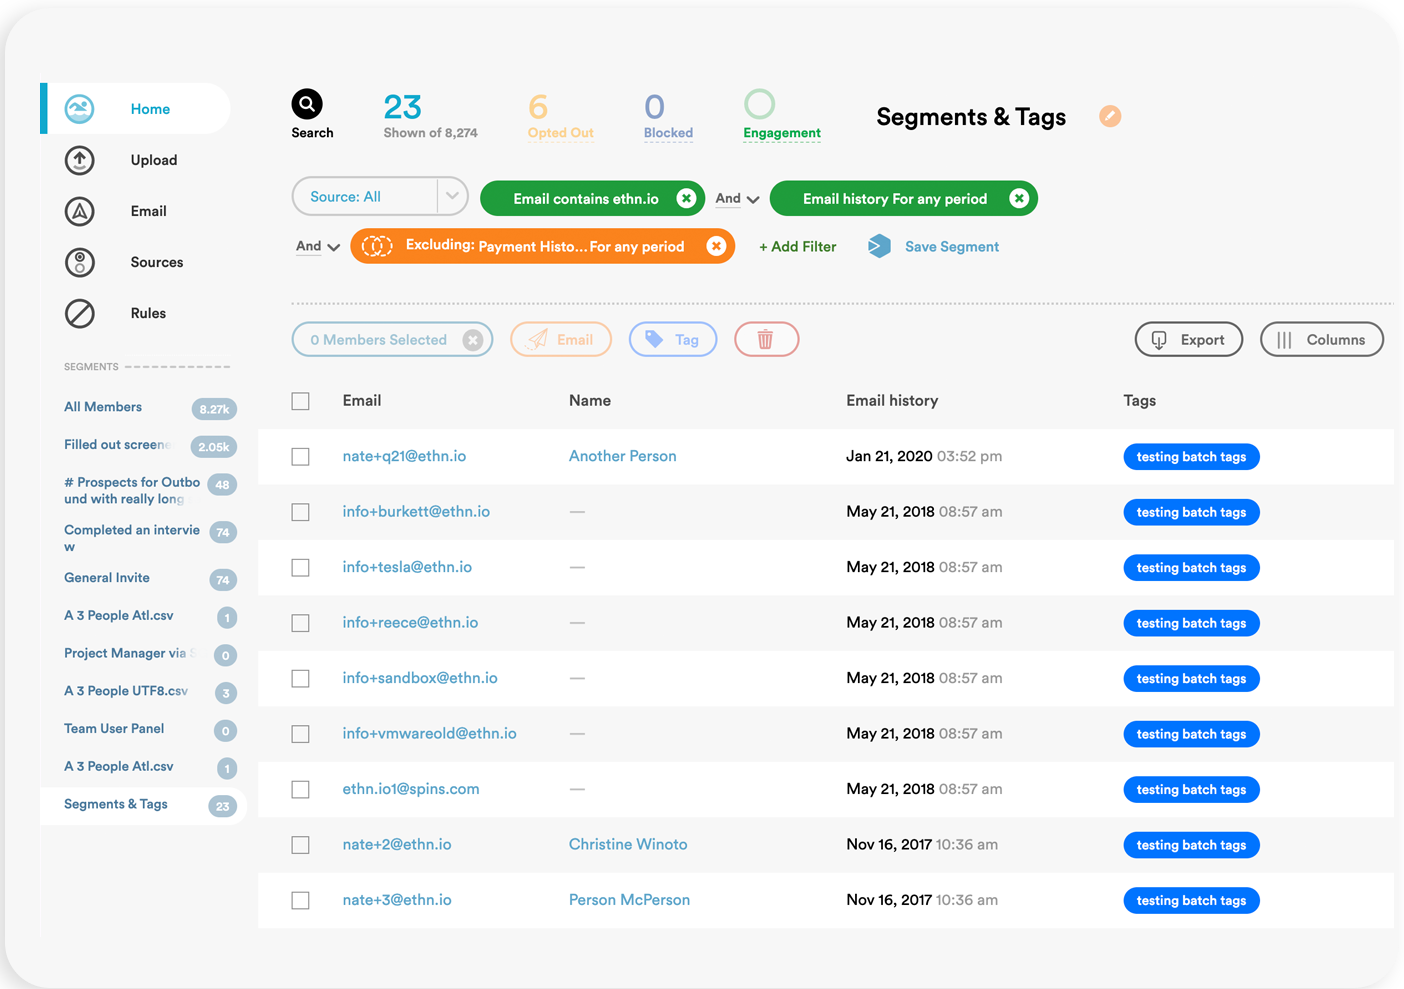This screenshot has width=1404, height=989.
Task: Open Sources from the sidebar icon
Action: tap(79, 262)
